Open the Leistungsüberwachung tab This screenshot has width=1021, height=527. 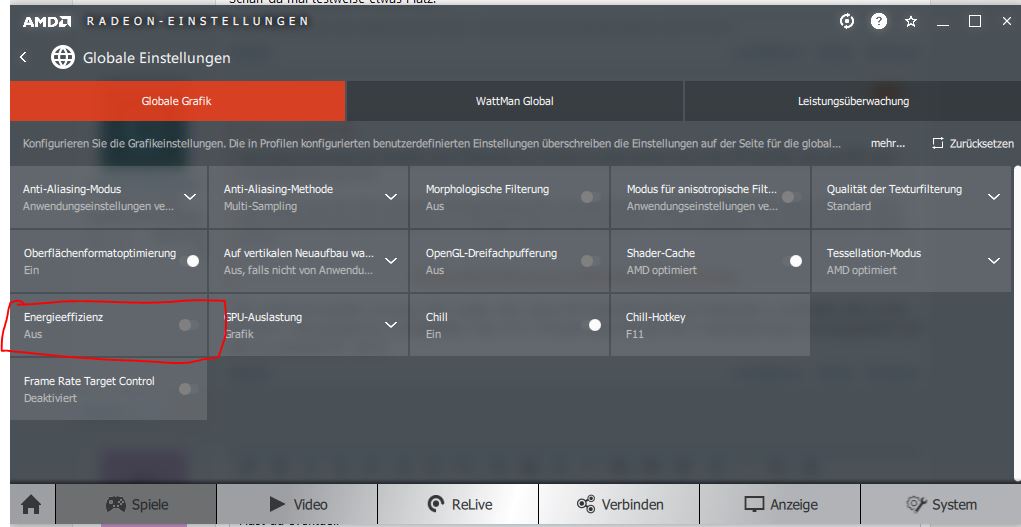coord(852,101)
